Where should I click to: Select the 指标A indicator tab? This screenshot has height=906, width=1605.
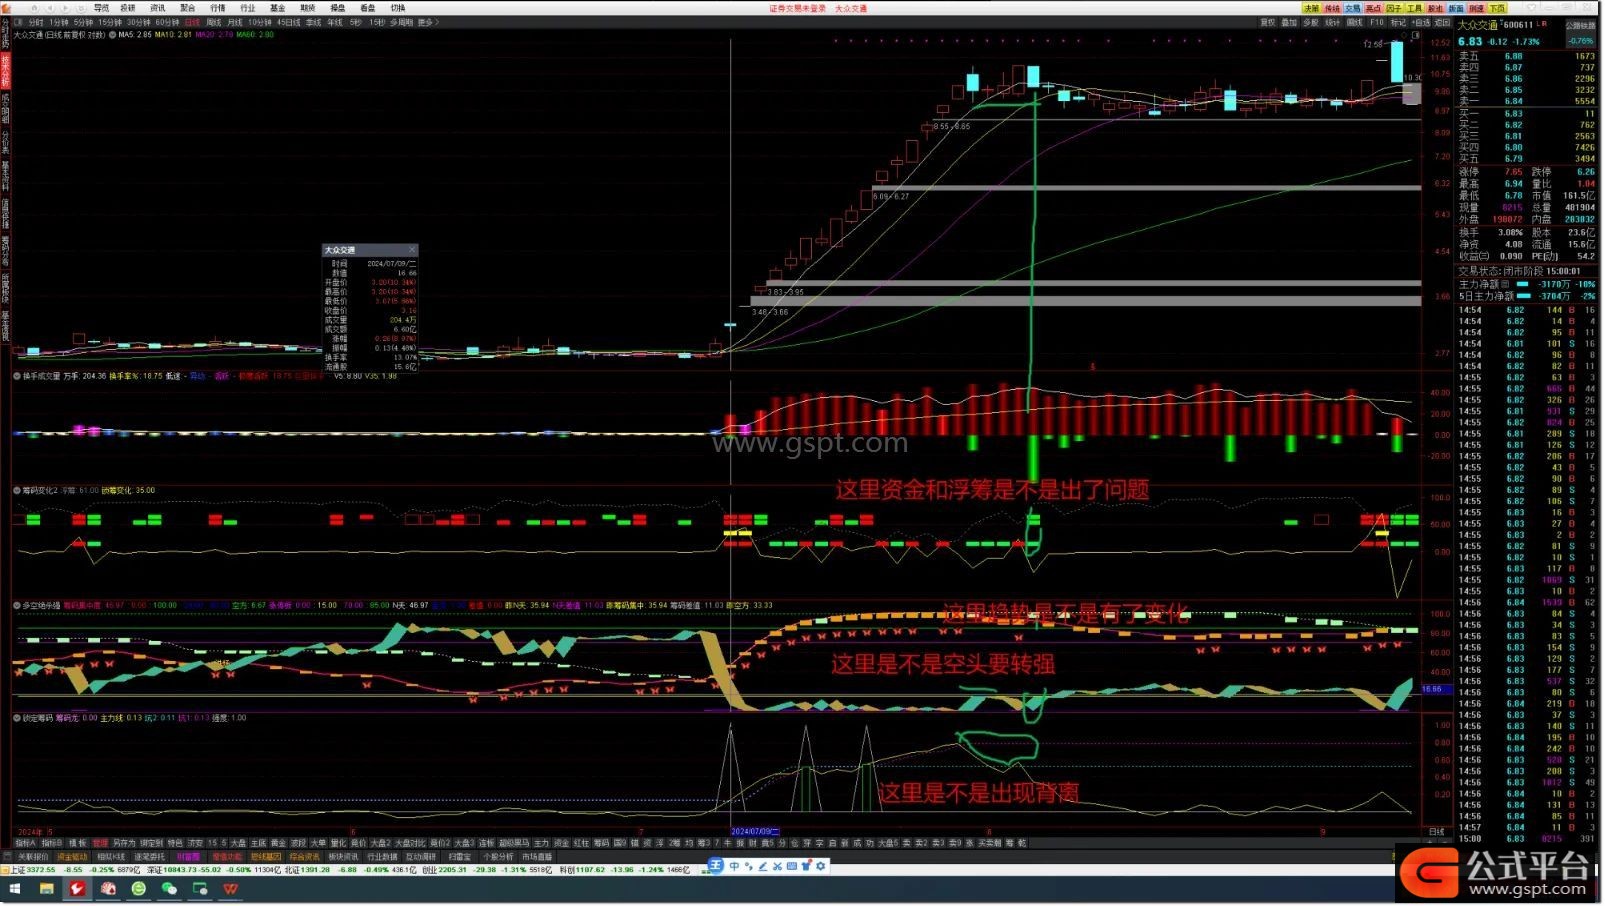[25, 843]
